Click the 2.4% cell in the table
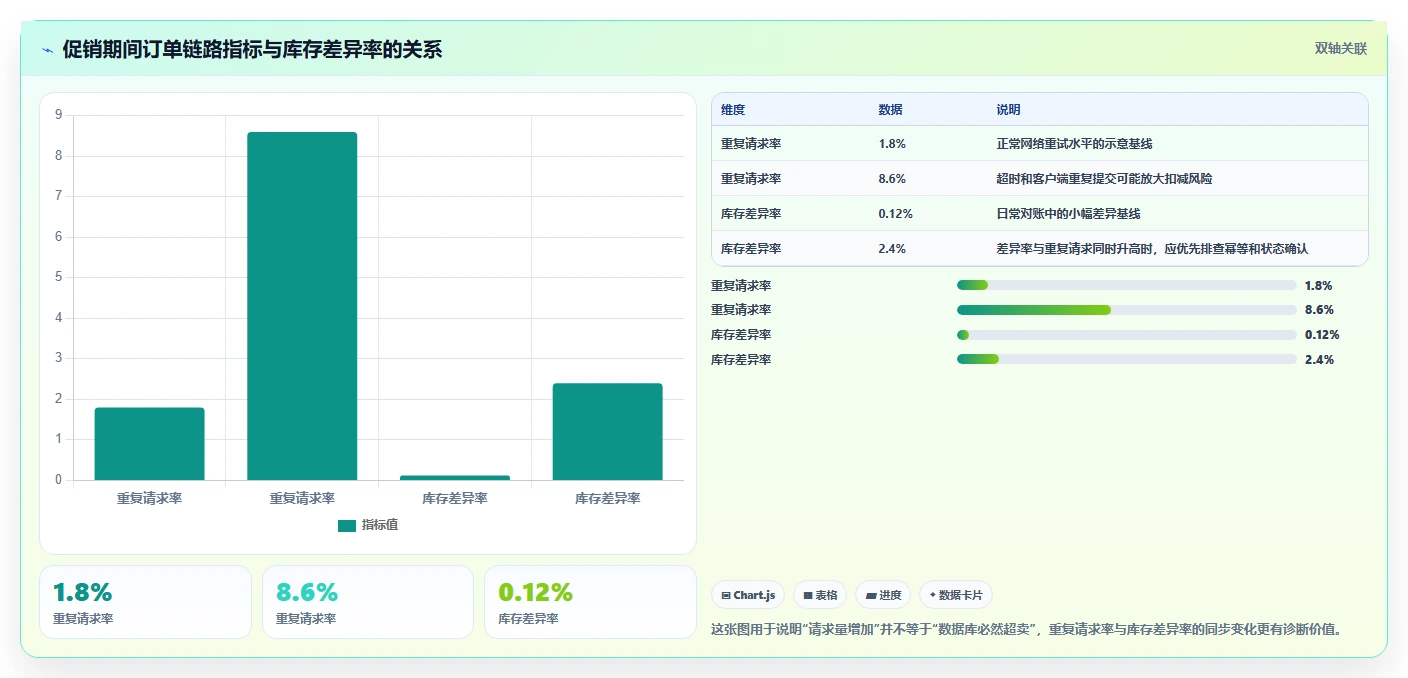Screen dimensions: 1408x678 click(x=892, y=249)
